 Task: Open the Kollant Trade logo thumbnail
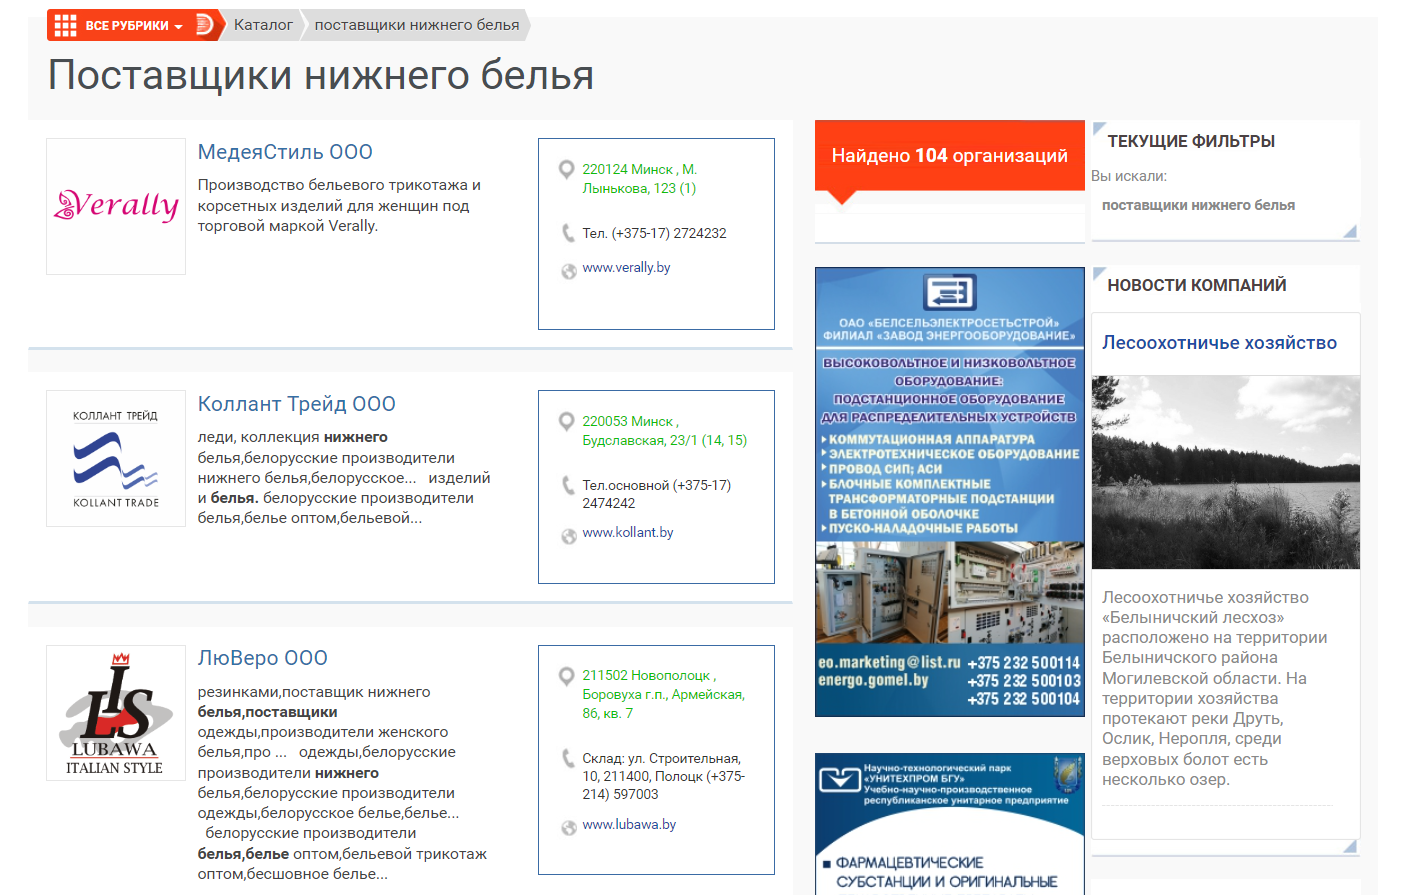click(116, 458)
